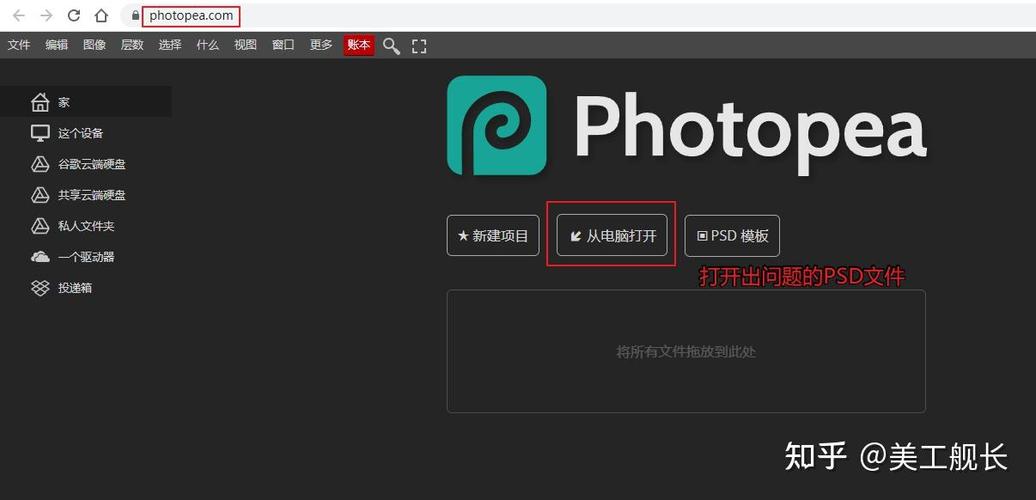Toggle fullscreen mode icon
This screenshot has height=500, width=1036.
point(419,46)
